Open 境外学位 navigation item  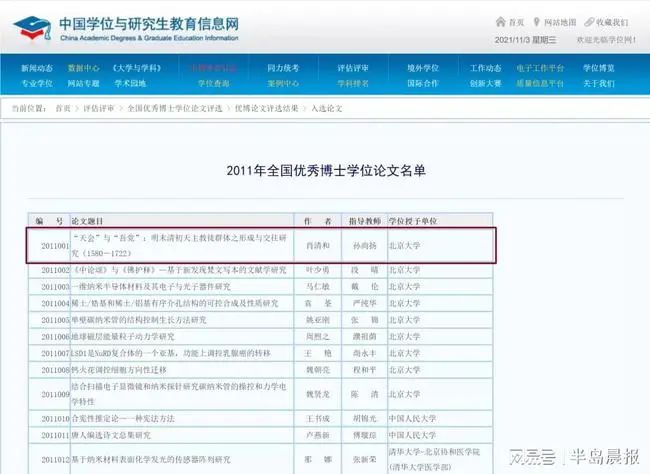pyautogui.click(x=423, y=68)
